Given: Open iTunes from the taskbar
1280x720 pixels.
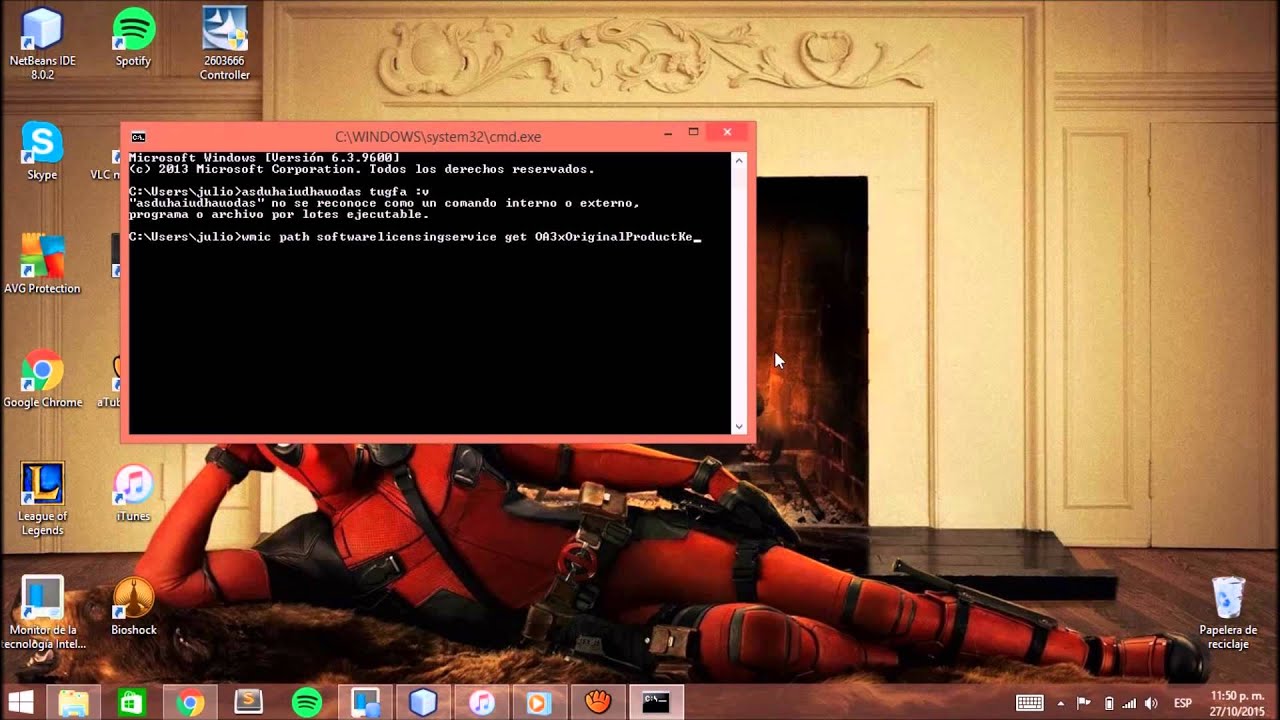Looking at the screenshot, I should coord(481,703).
